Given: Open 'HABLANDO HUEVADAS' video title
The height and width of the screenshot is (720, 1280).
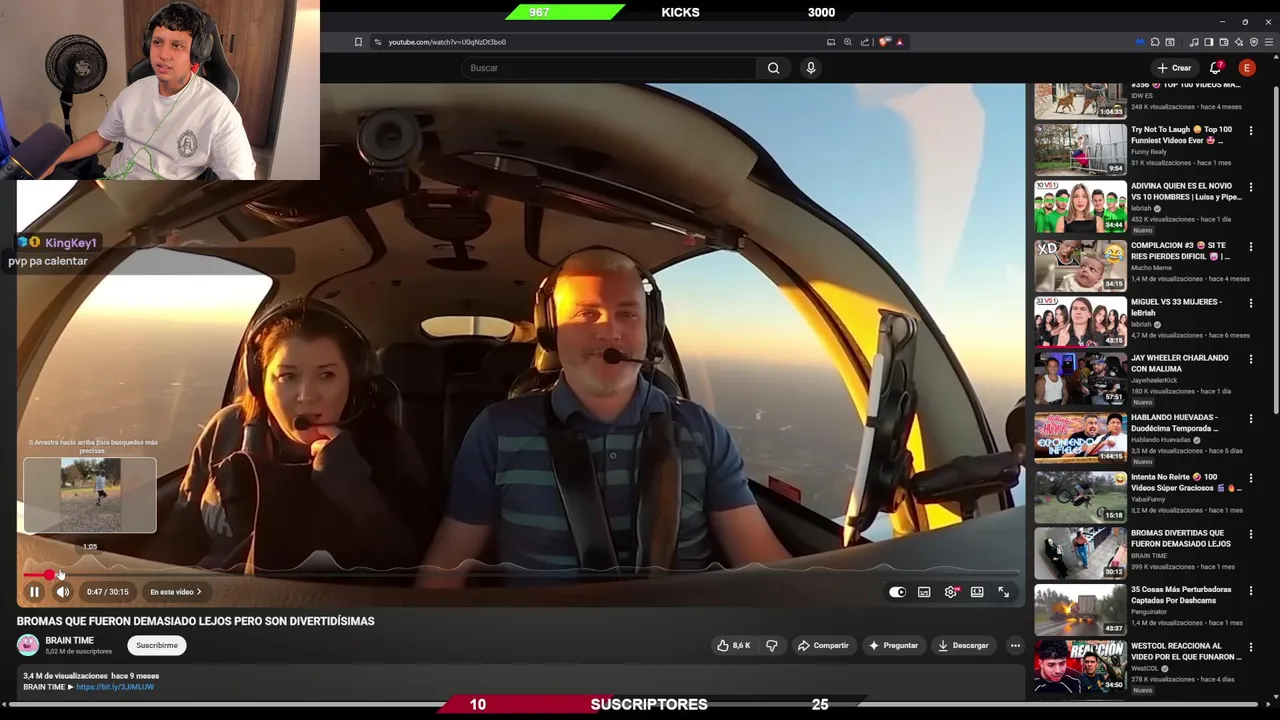Looking at the screenshot, I should pos(1175,423).
